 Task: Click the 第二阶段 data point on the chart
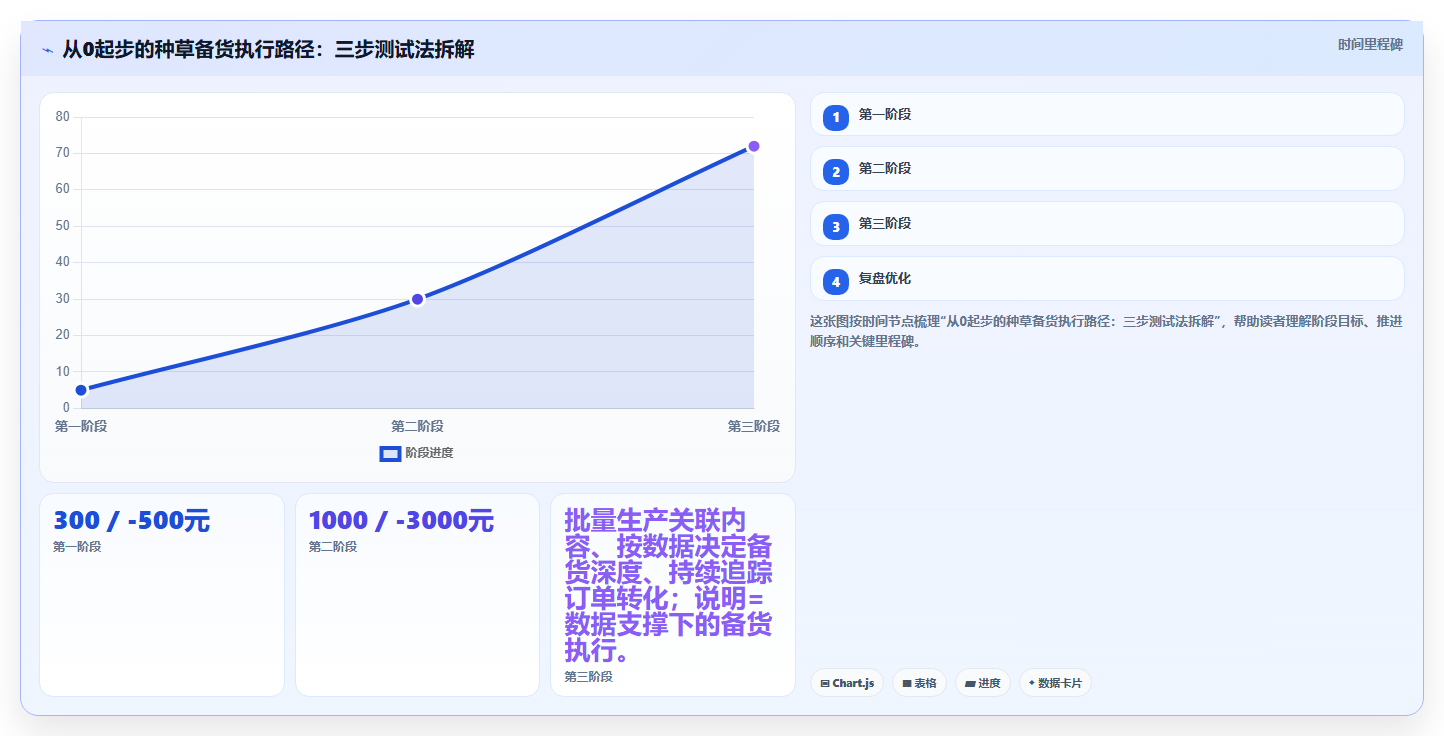(417, 299)
